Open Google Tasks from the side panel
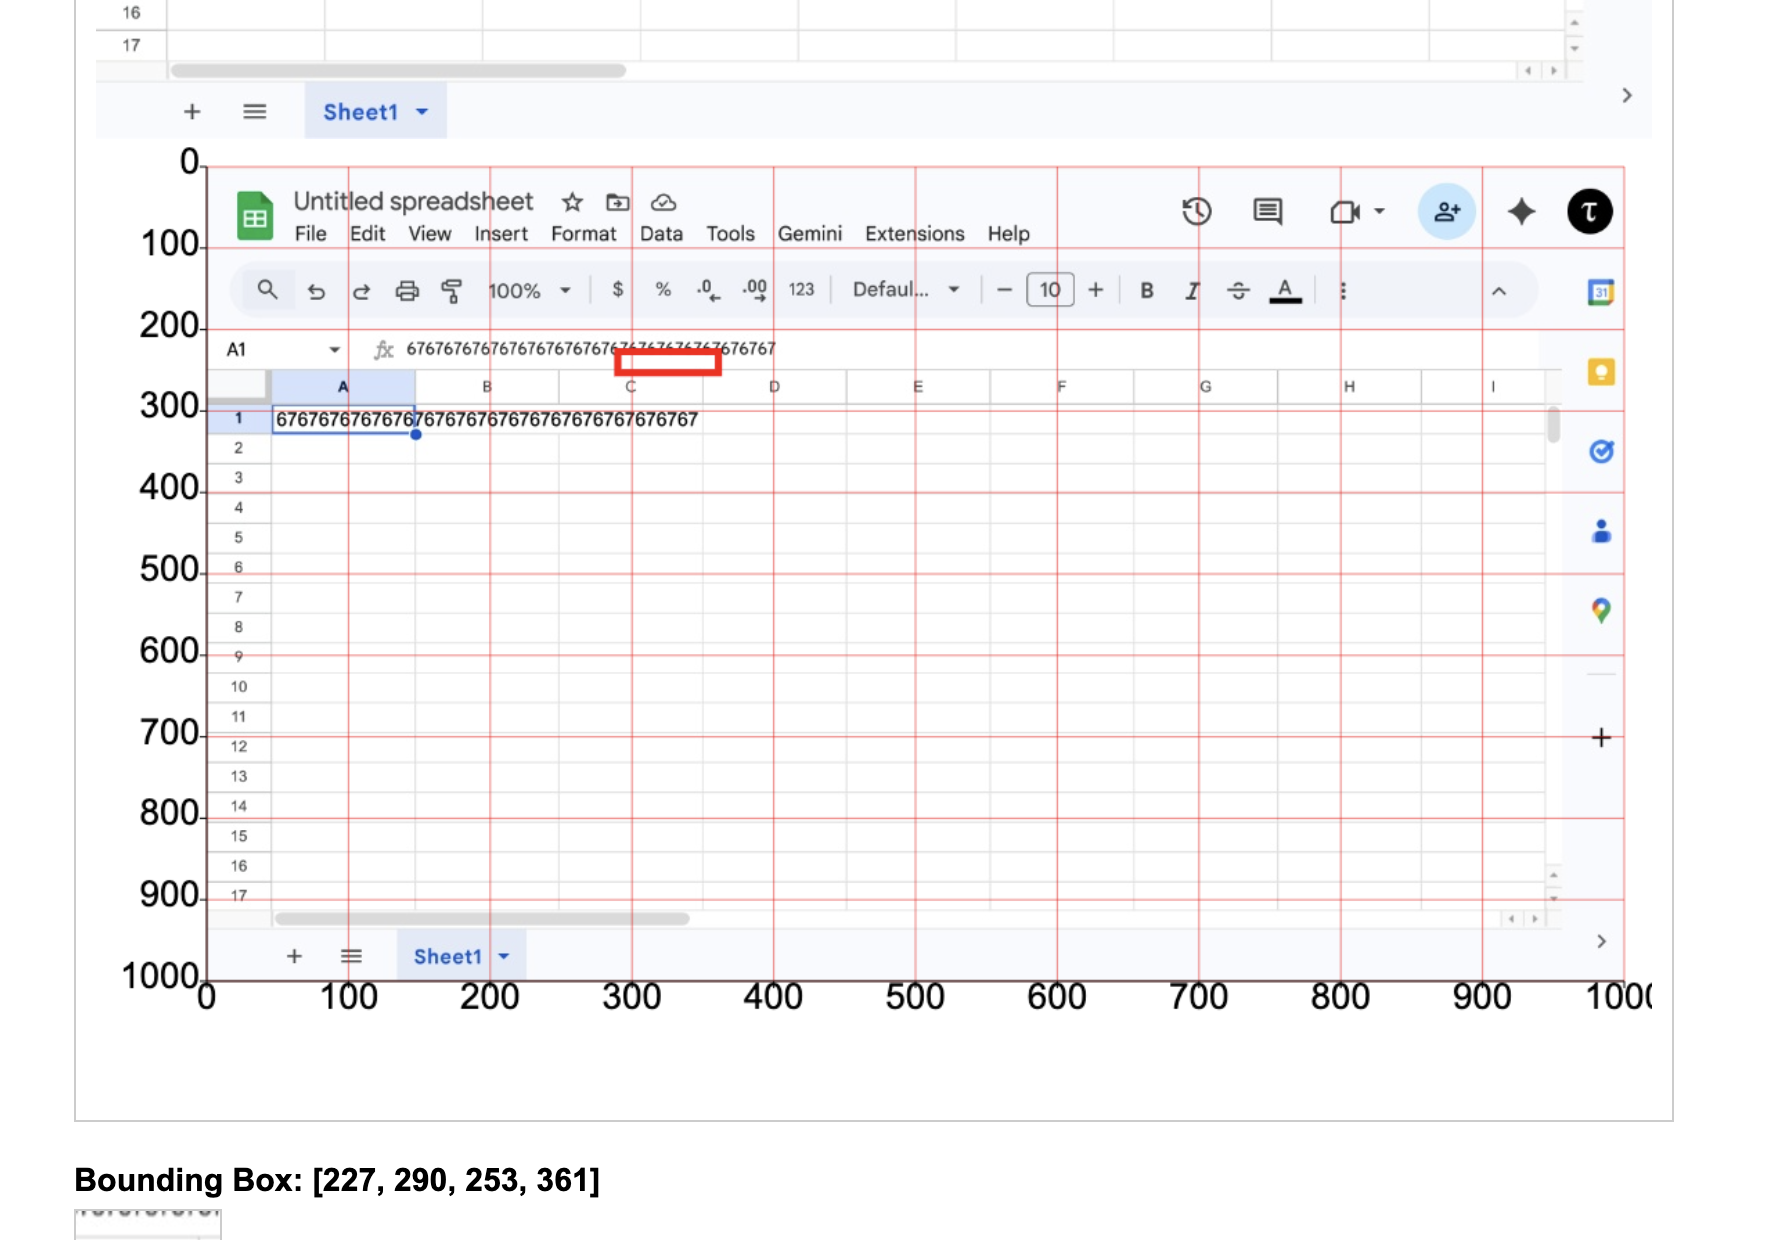This screenshot has width=1784, height=1240. point(1601,451)
